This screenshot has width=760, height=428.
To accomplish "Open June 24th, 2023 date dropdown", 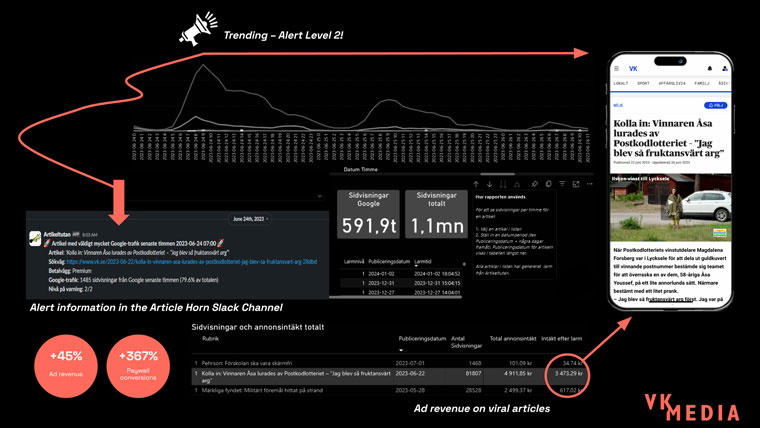I will (250, 219).
